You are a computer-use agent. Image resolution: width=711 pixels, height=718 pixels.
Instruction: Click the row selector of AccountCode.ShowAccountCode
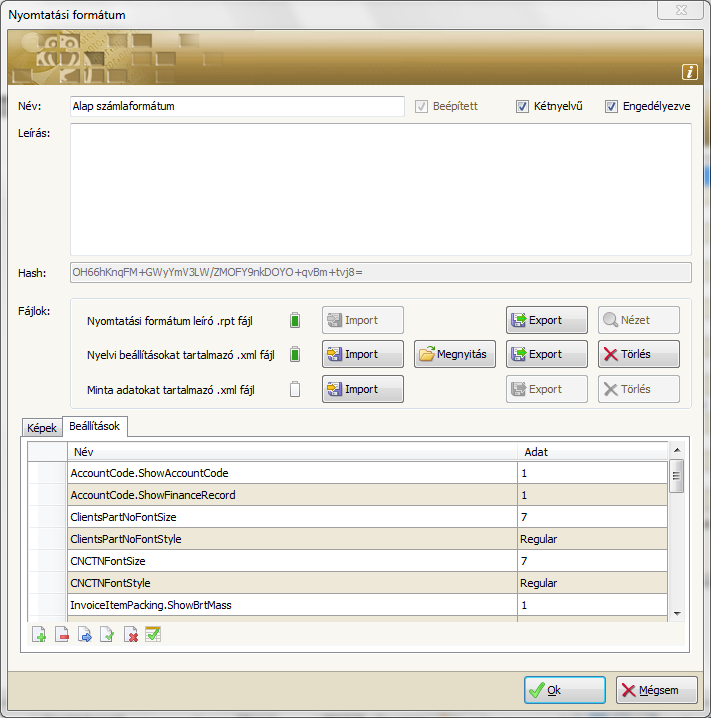point(48,473)
